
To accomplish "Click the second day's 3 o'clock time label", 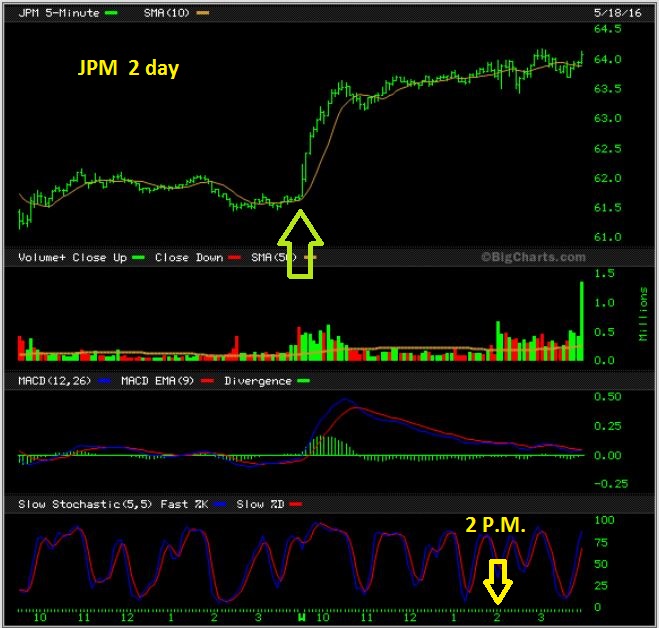I will click(x=541, y=617).
